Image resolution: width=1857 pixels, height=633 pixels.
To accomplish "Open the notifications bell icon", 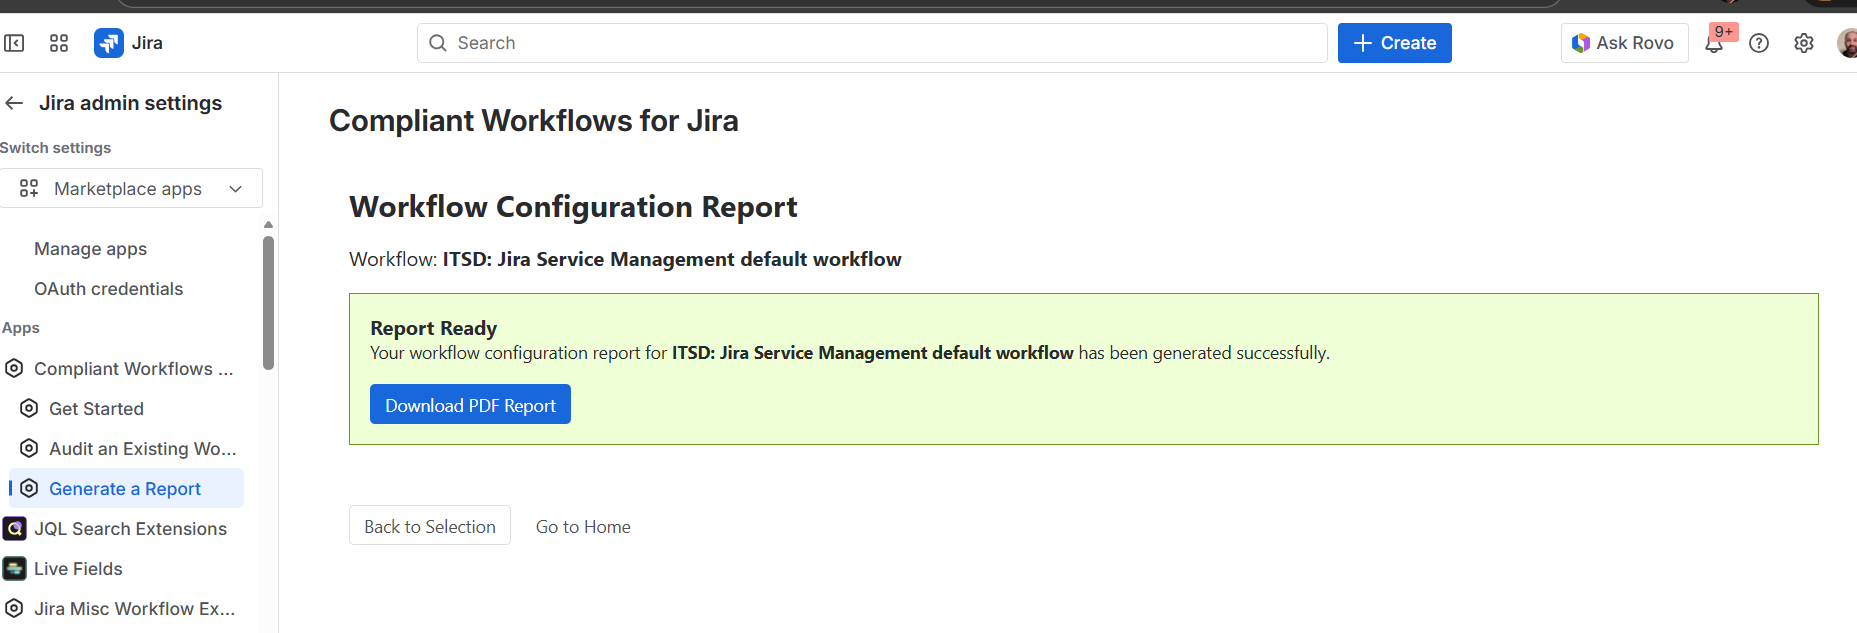I will [x=1714, y=43].
